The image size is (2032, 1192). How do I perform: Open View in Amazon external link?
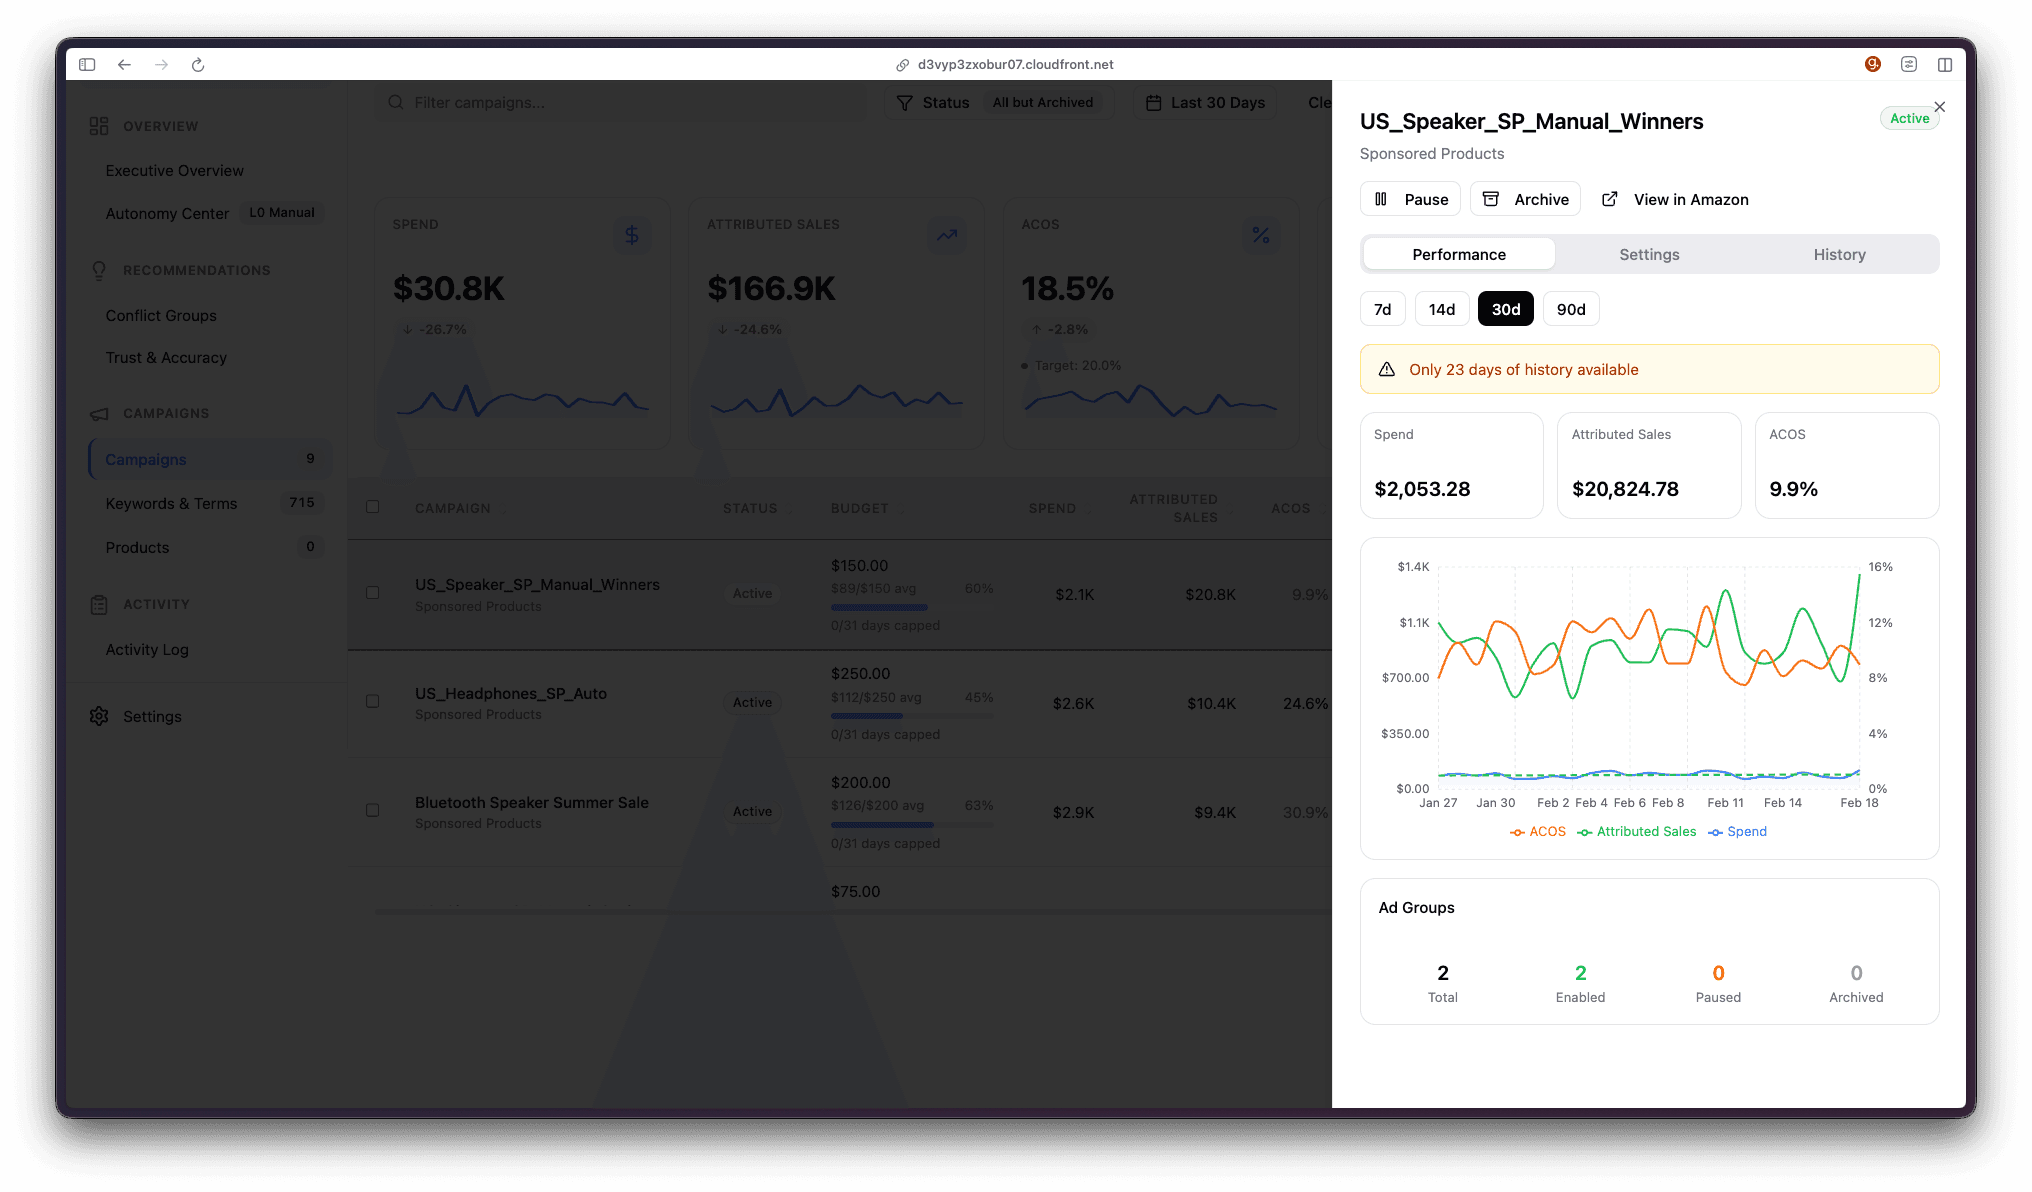pyautogui.click(x=1675, y=199)
